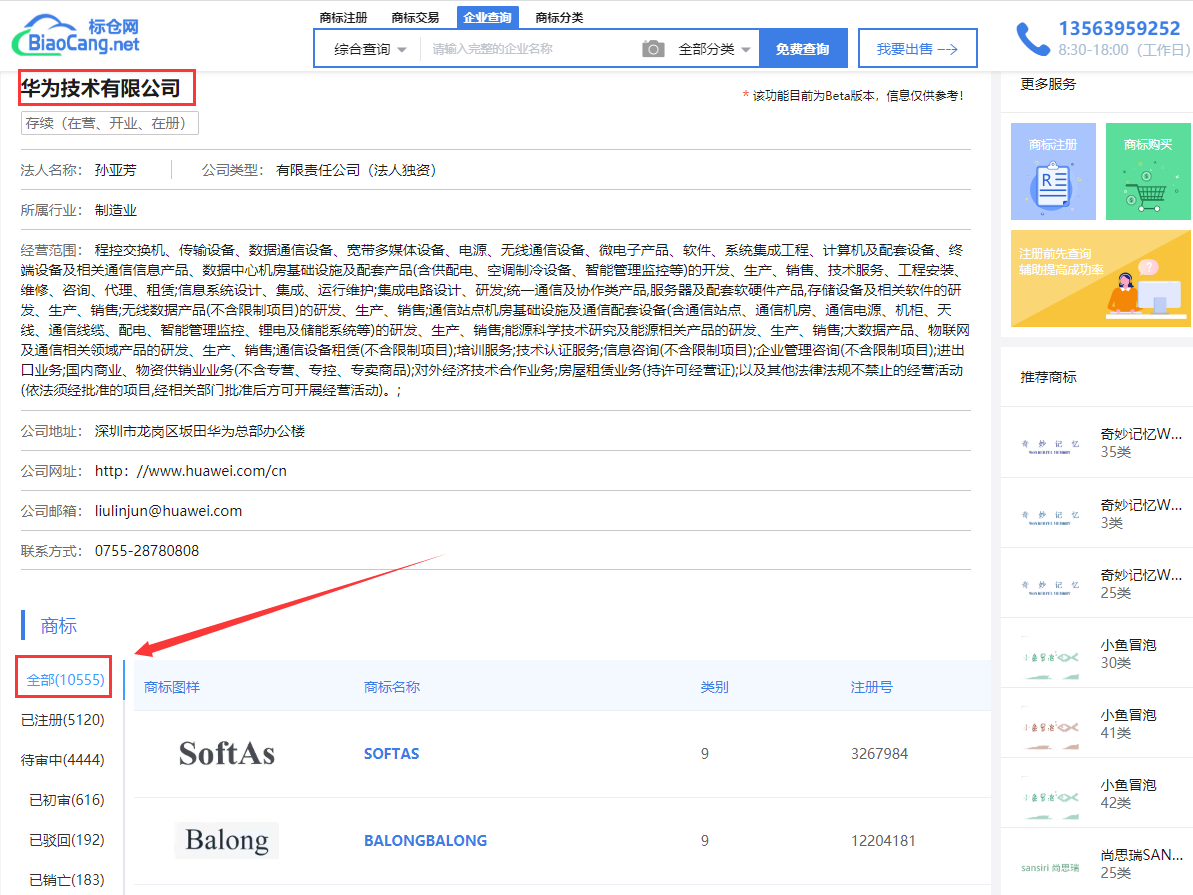Click the phone handset icon
Screen dimensions: 1193x895
coord(1032,39)
